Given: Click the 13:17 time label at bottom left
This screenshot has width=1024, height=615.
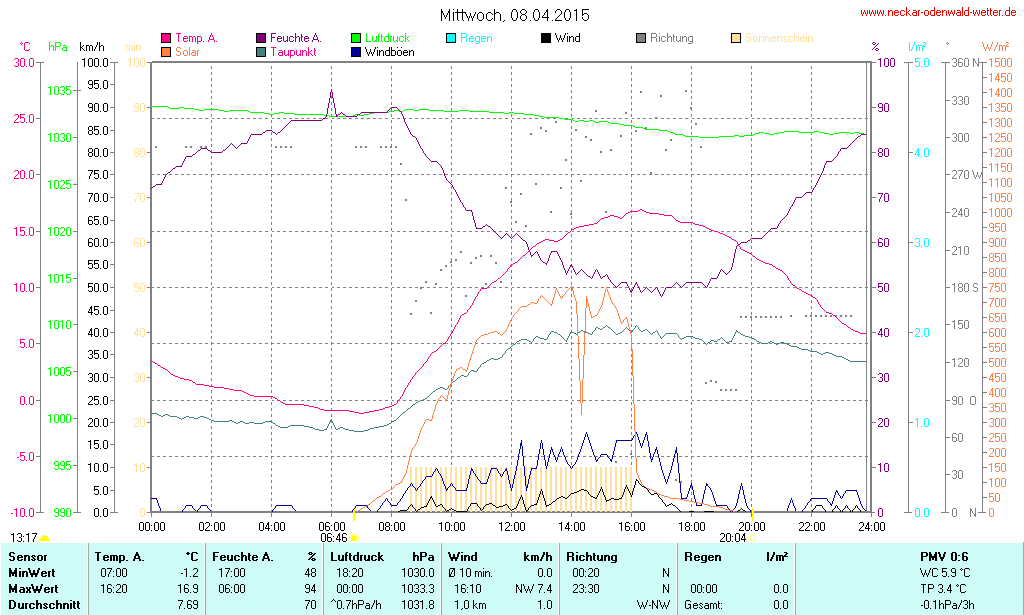Looking at the screenshot, I should (24, 537).
